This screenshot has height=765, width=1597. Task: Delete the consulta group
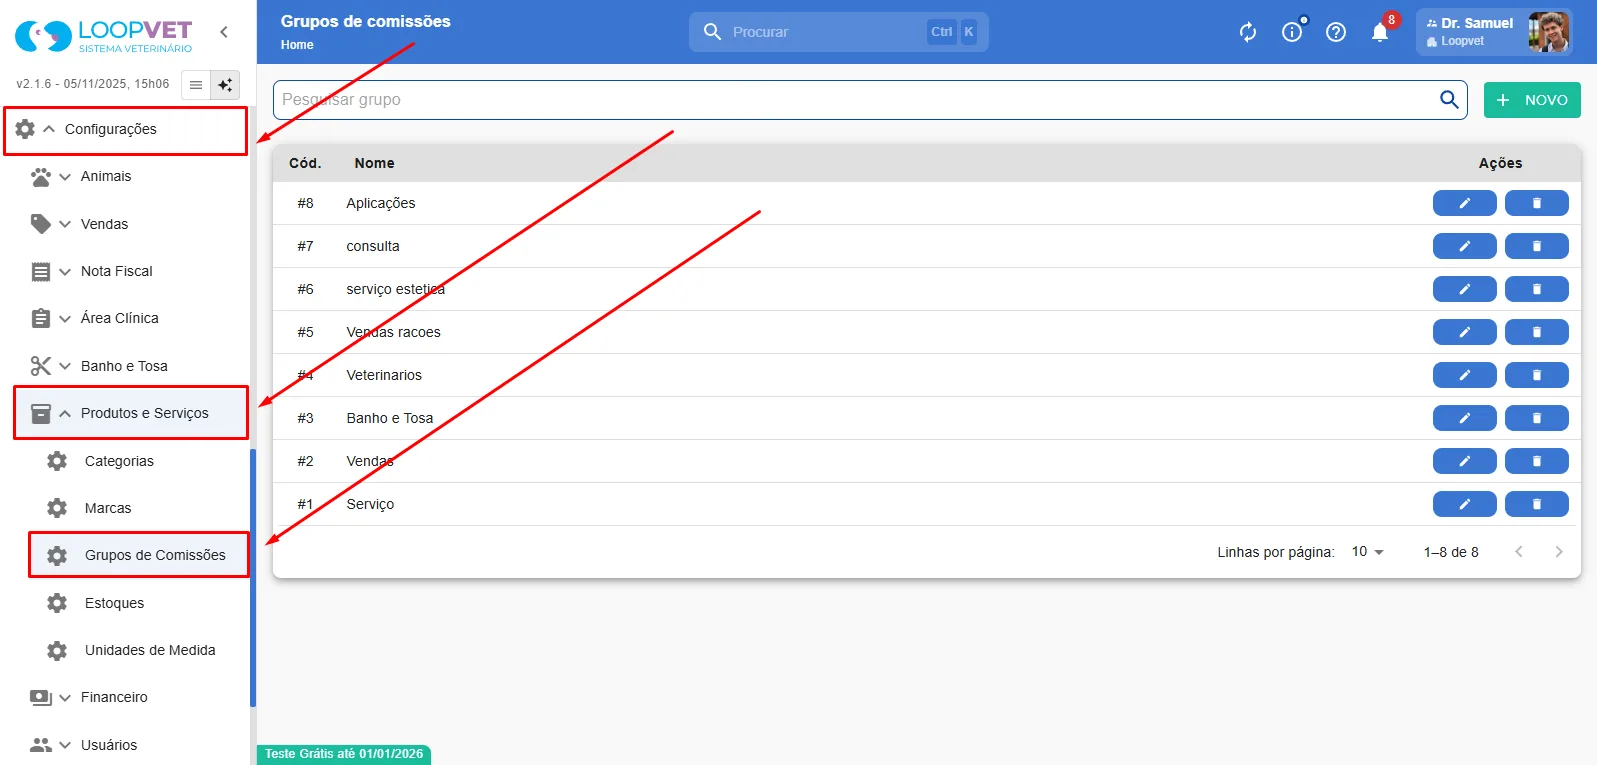[x=1536, y=246]
